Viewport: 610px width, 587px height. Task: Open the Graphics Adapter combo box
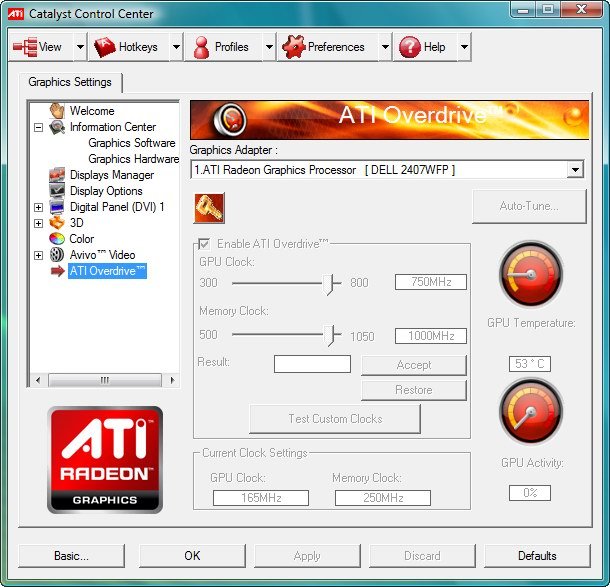pos(387,170)
